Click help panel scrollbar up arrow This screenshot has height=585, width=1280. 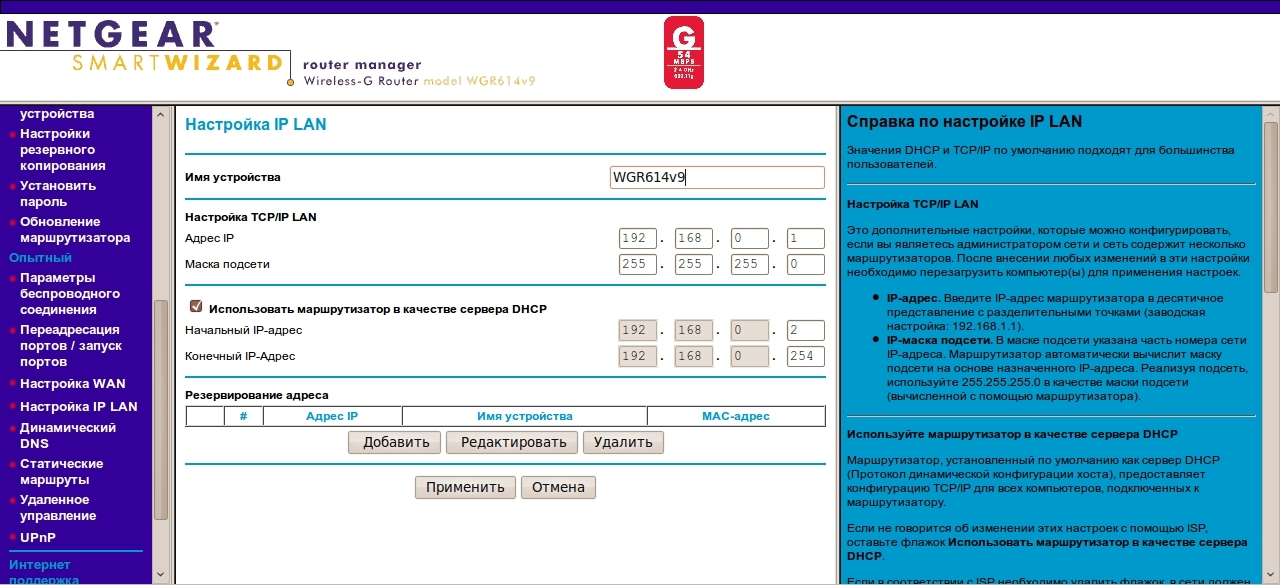[1270, 115]
